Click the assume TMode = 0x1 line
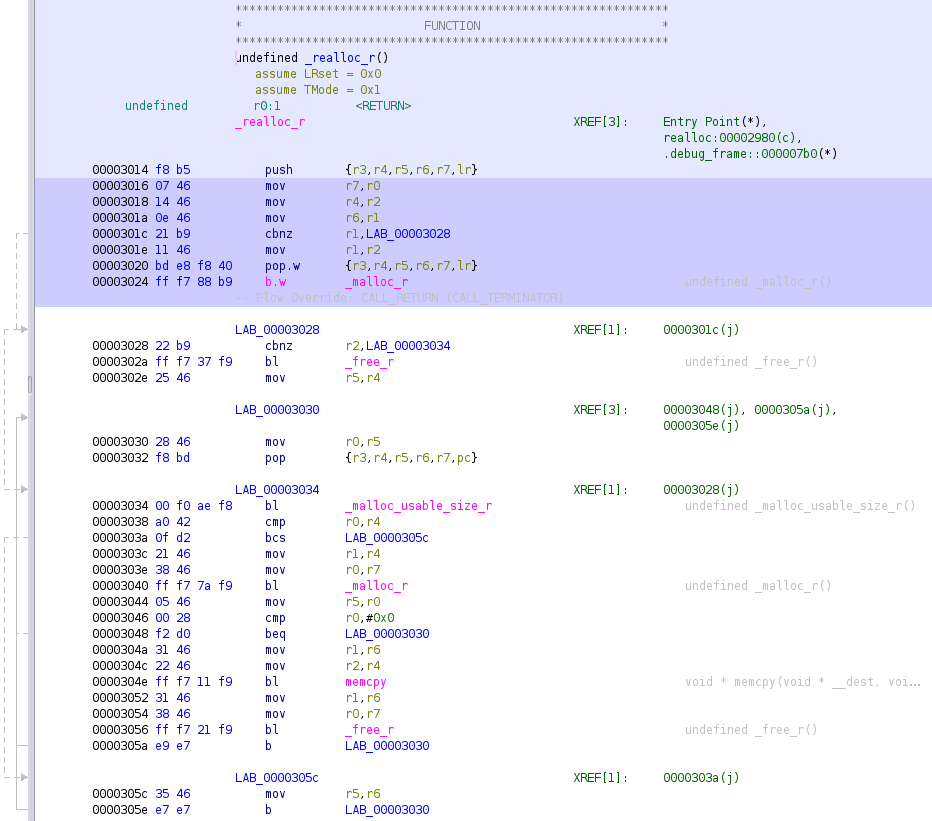The height and width of the screenshot is (821, 932). (x=317, y=90)
